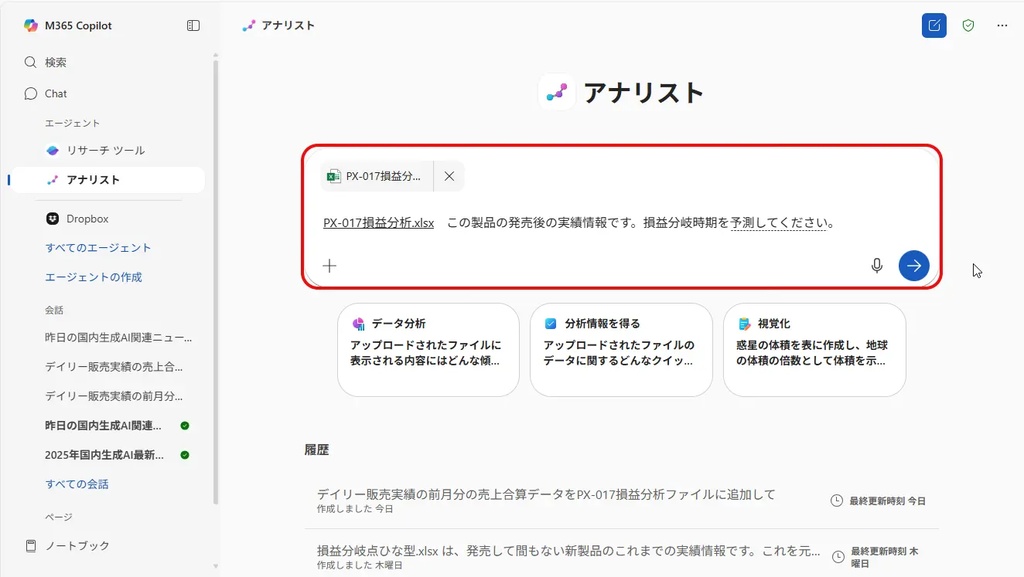This screenshot has height=577, width=1024.
Task: Send the prompt with arrow button
Action: [914, 265]
